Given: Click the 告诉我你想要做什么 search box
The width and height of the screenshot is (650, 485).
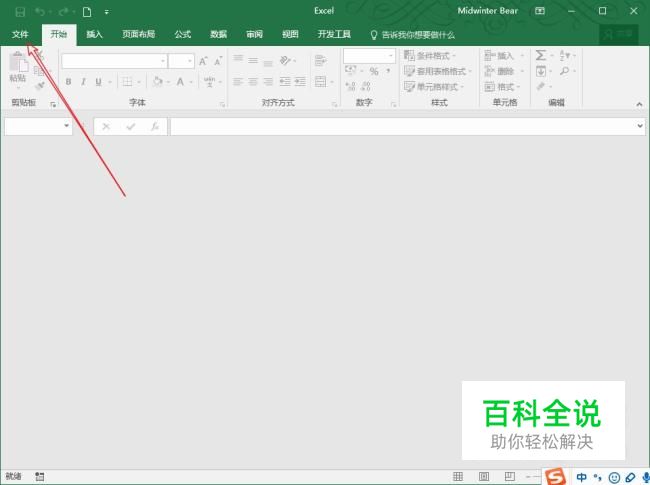Looking at the screenshot, I should coord(413,35).
